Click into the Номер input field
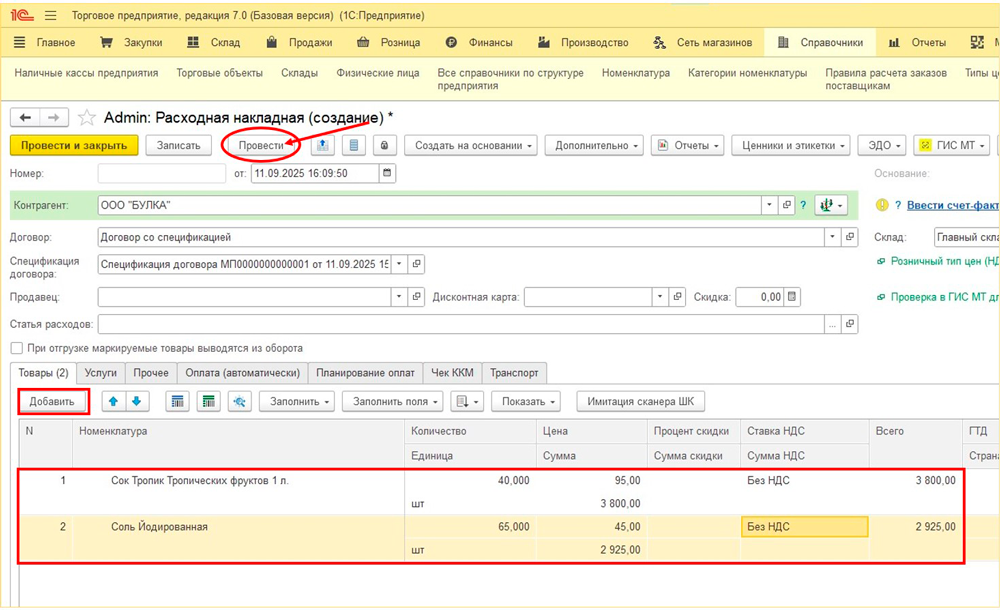 (162, 173)
